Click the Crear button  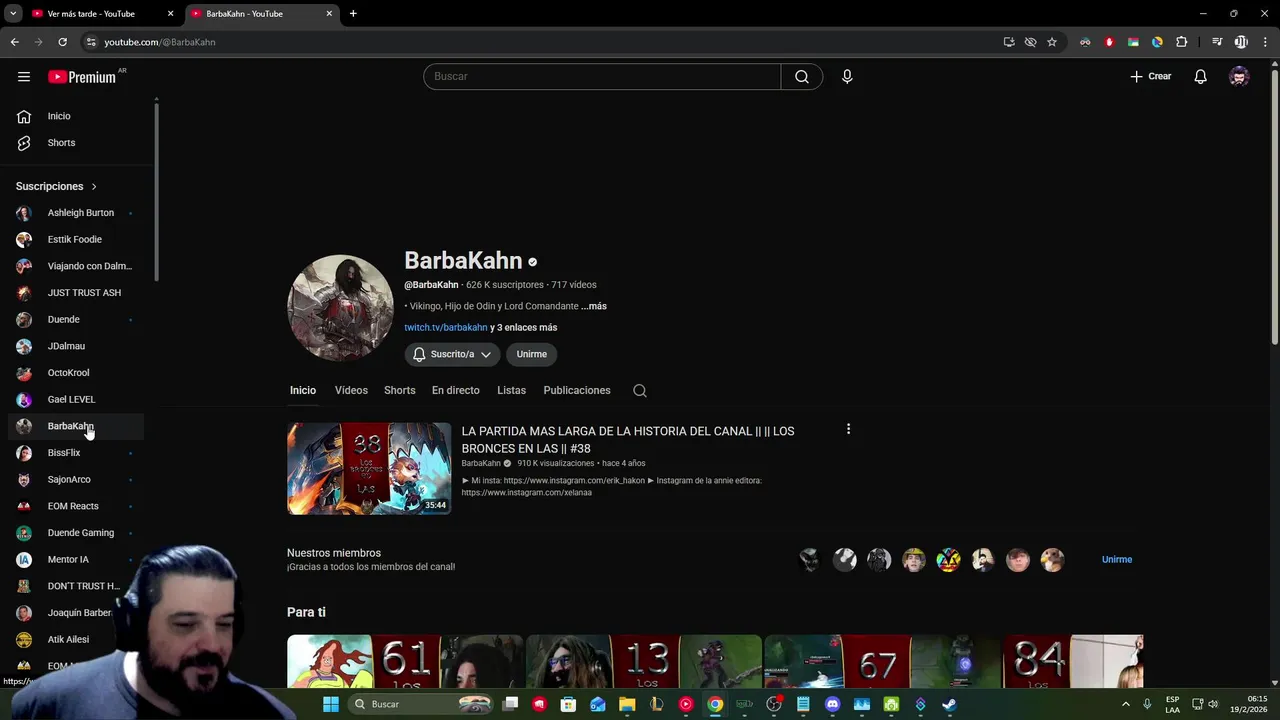coord(1151,77)
